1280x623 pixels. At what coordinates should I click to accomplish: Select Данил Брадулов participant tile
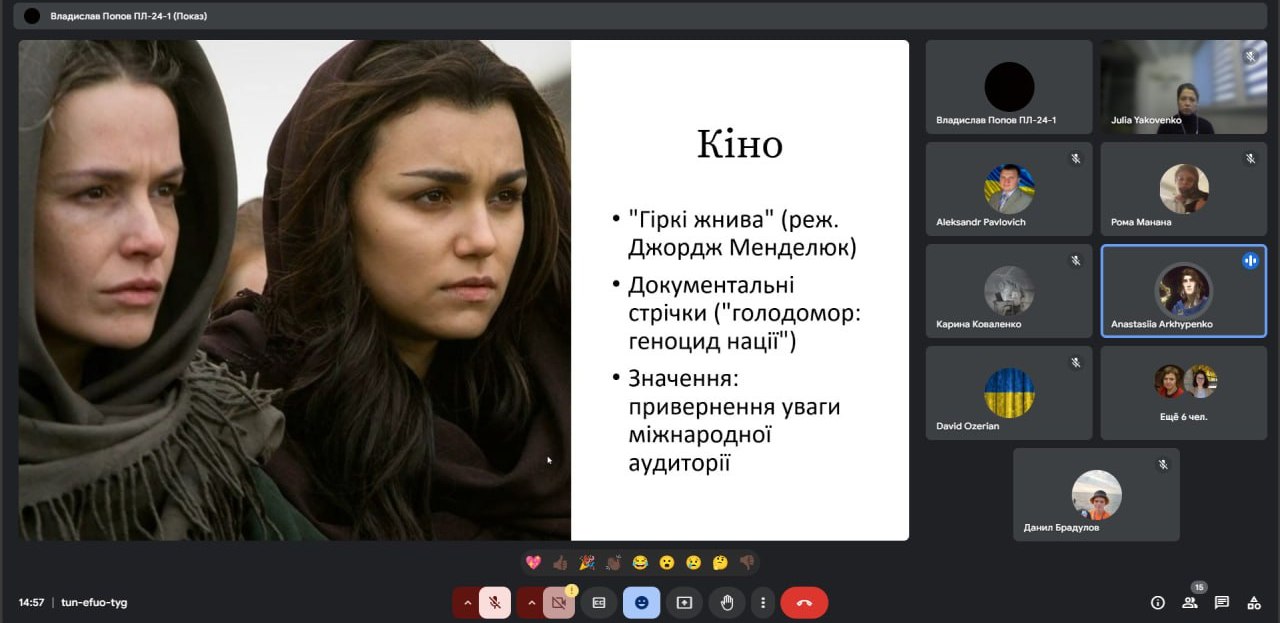coord(1096,495)
